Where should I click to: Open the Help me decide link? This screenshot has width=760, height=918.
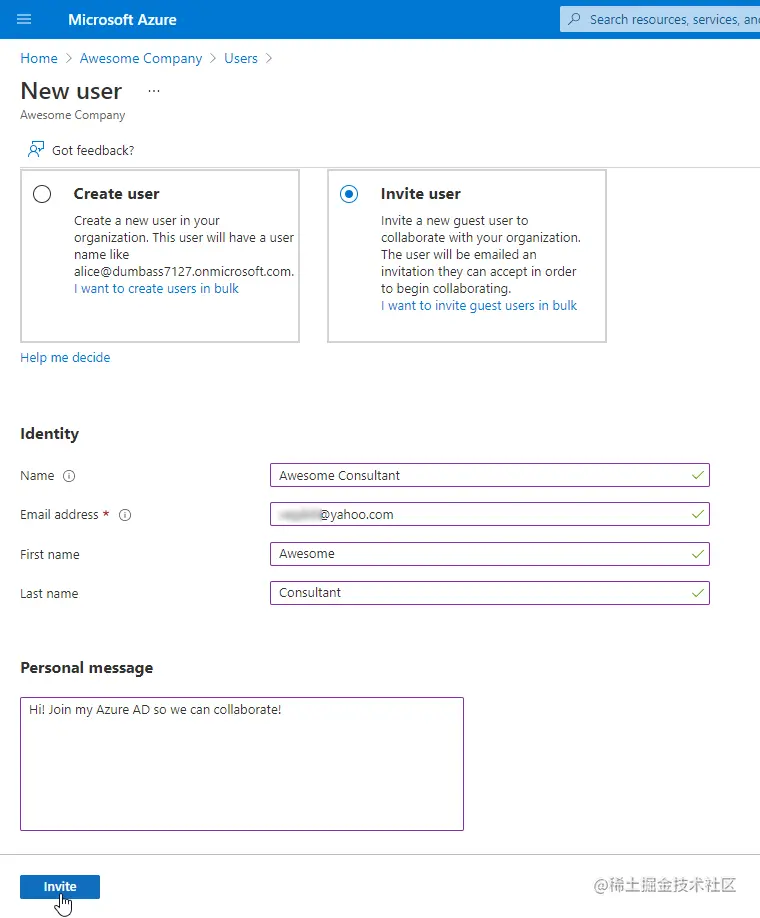pos(65,357)
